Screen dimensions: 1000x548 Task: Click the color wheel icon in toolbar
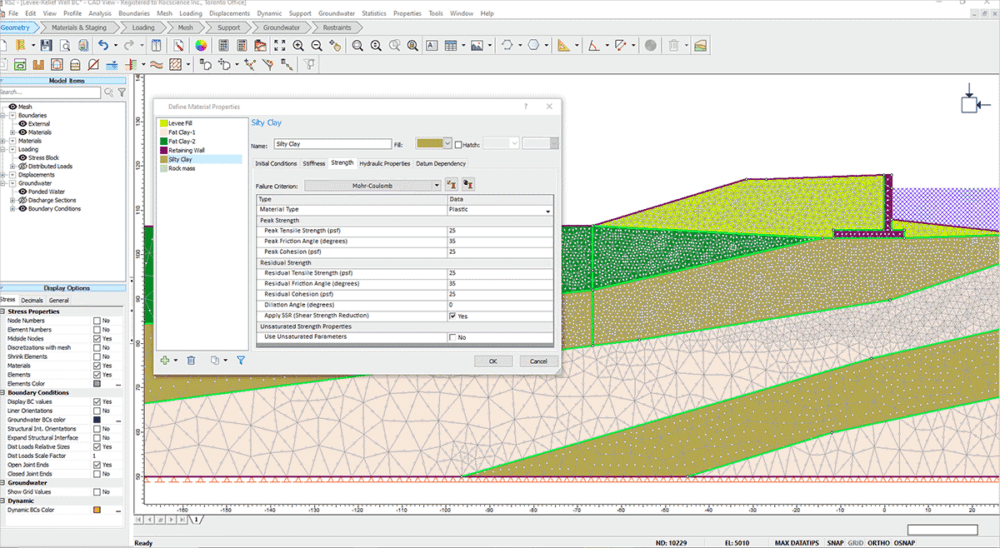point(201,46)
